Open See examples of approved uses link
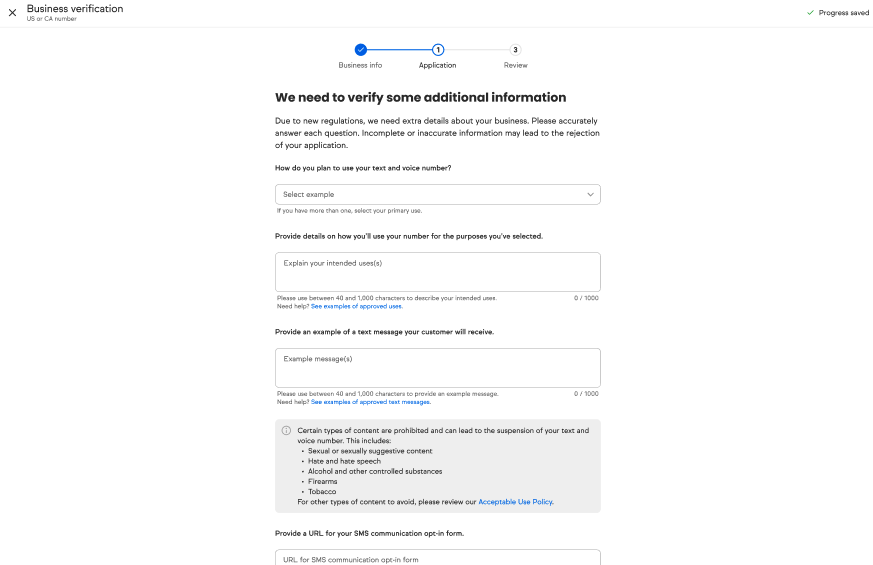Viewport: 873px width, 565px height. pyautogui.click(x=356, y=306)
